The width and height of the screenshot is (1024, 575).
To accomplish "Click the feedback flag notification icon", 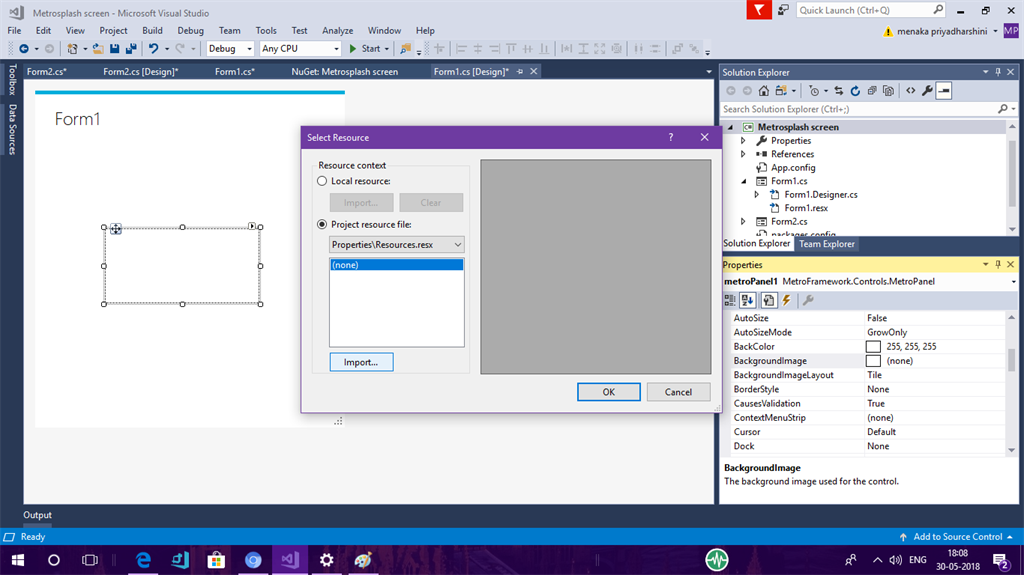I will pos(759,10).
